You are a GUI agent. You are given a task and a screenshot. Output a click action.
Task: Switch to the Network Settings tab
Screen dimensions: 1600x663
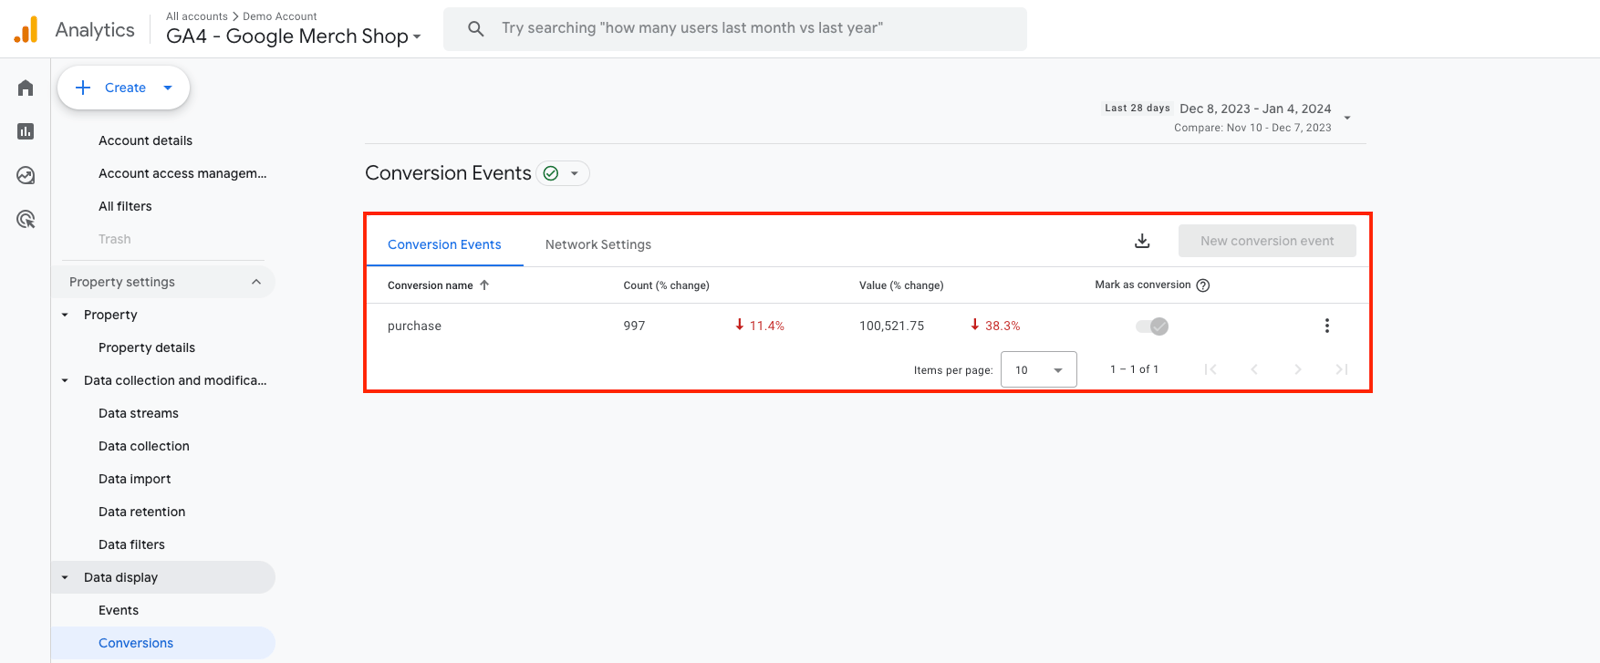598,245
